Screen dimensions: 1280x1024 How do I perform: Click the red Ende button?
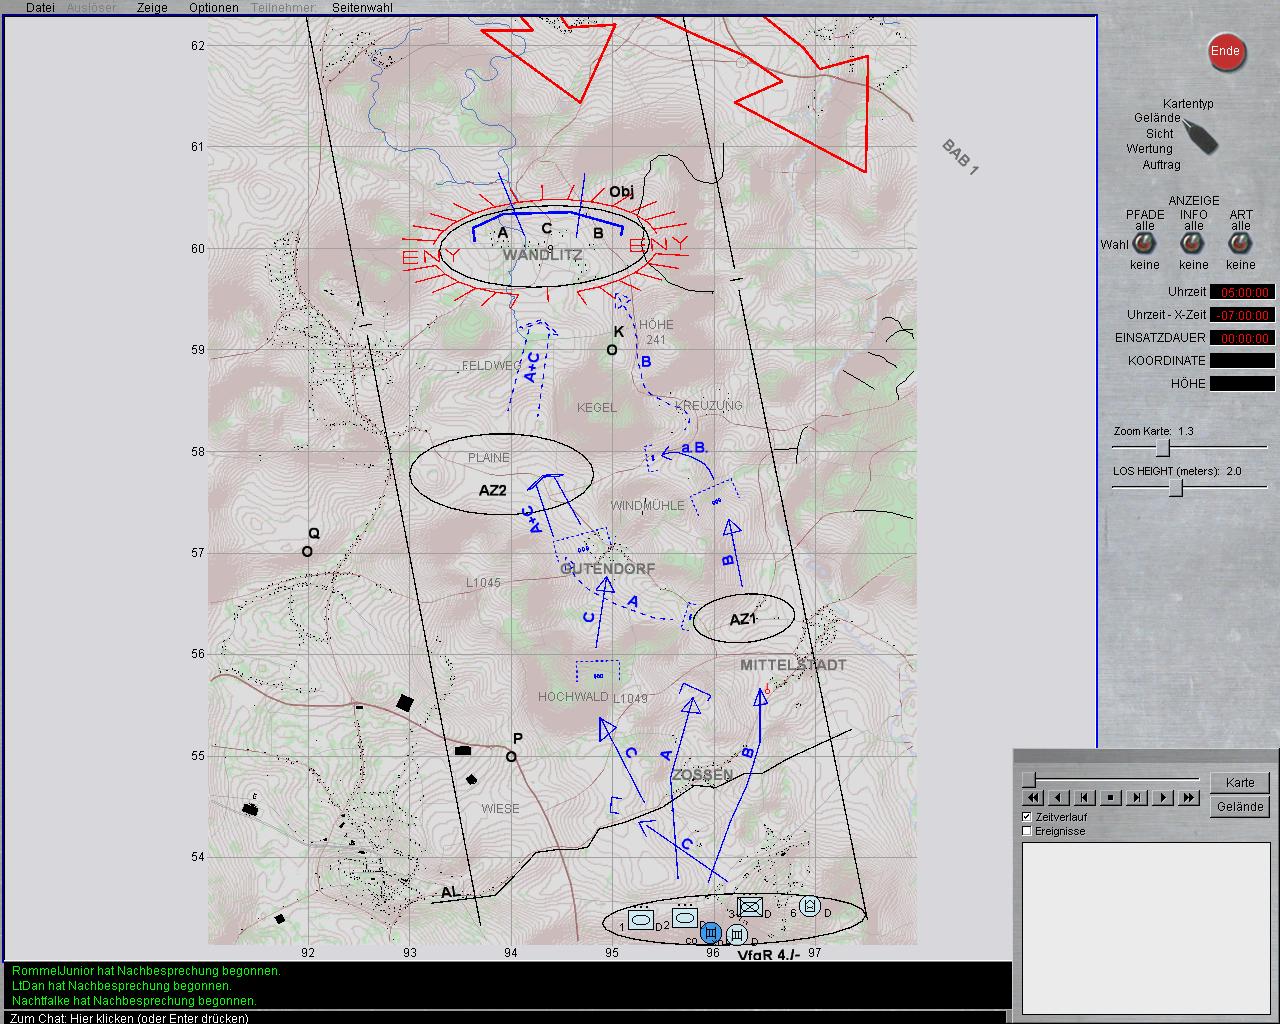(x=1225, y=52)
